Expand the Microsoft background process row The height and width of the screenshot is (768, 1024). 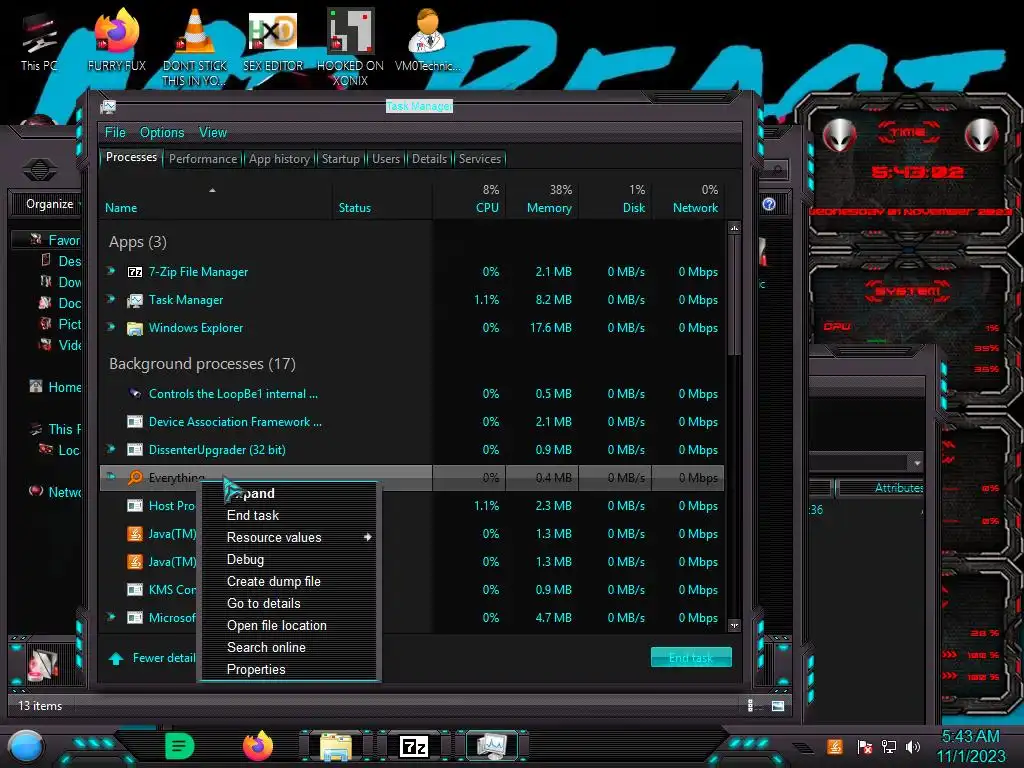pos(111,616)
